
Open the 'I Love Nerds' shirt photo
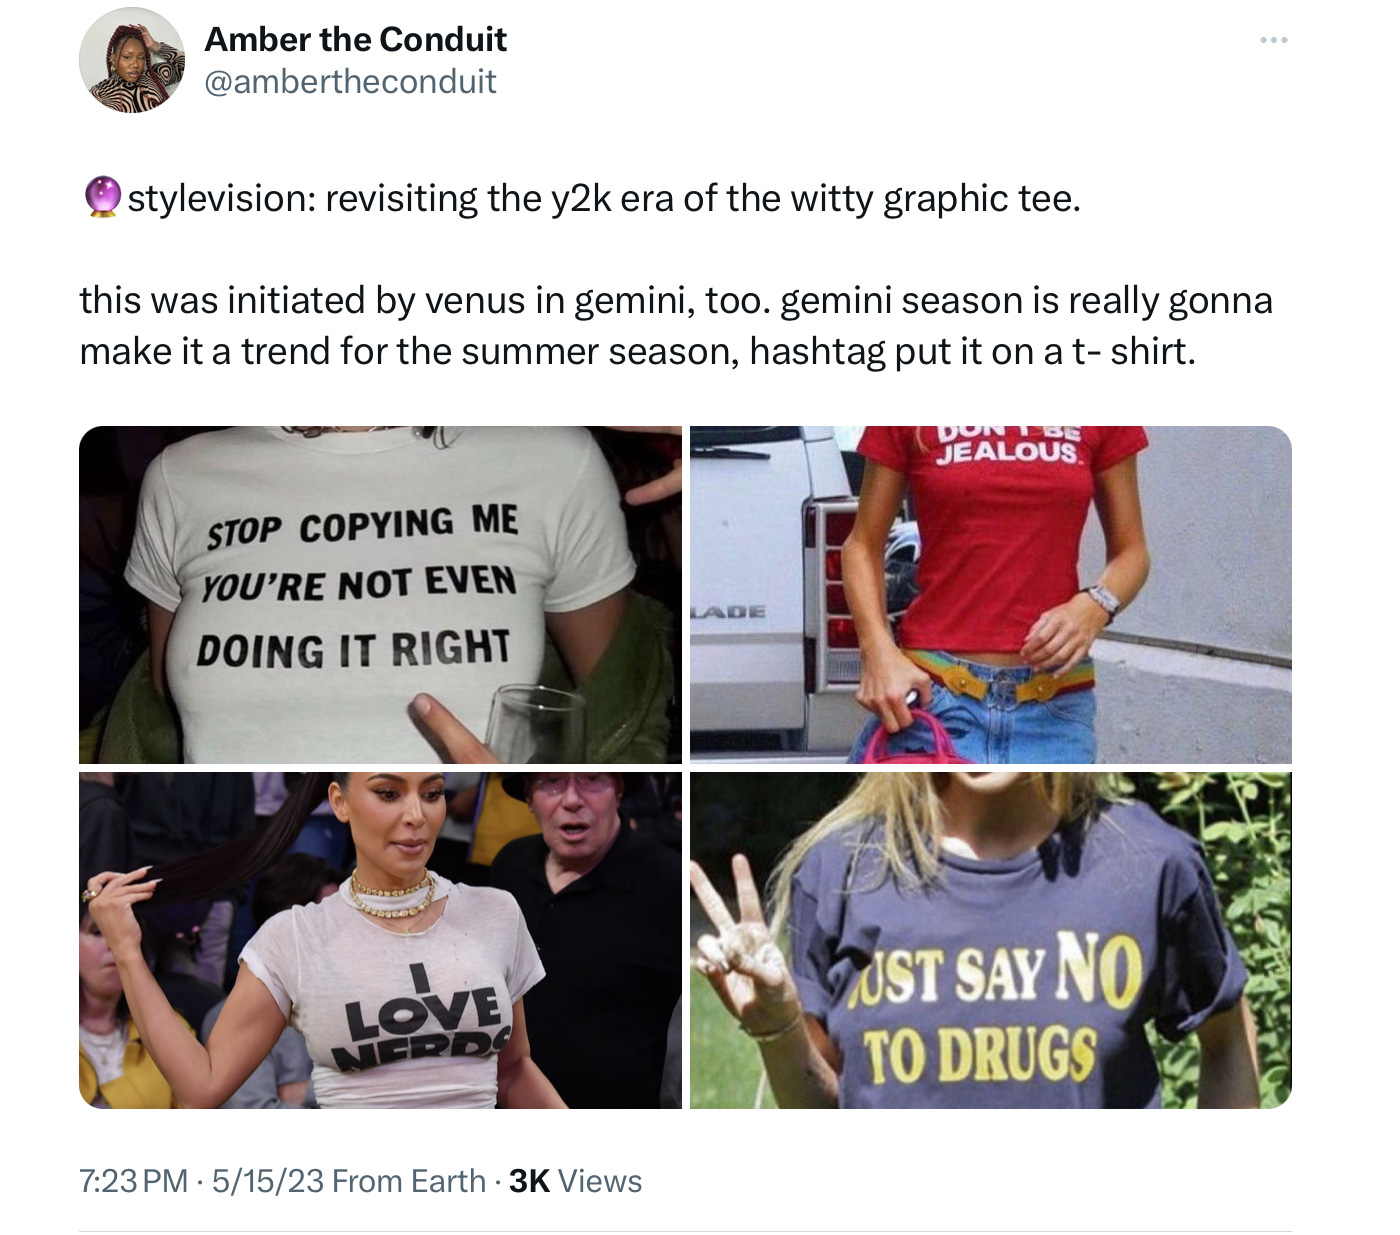click(x=380, y=940)
